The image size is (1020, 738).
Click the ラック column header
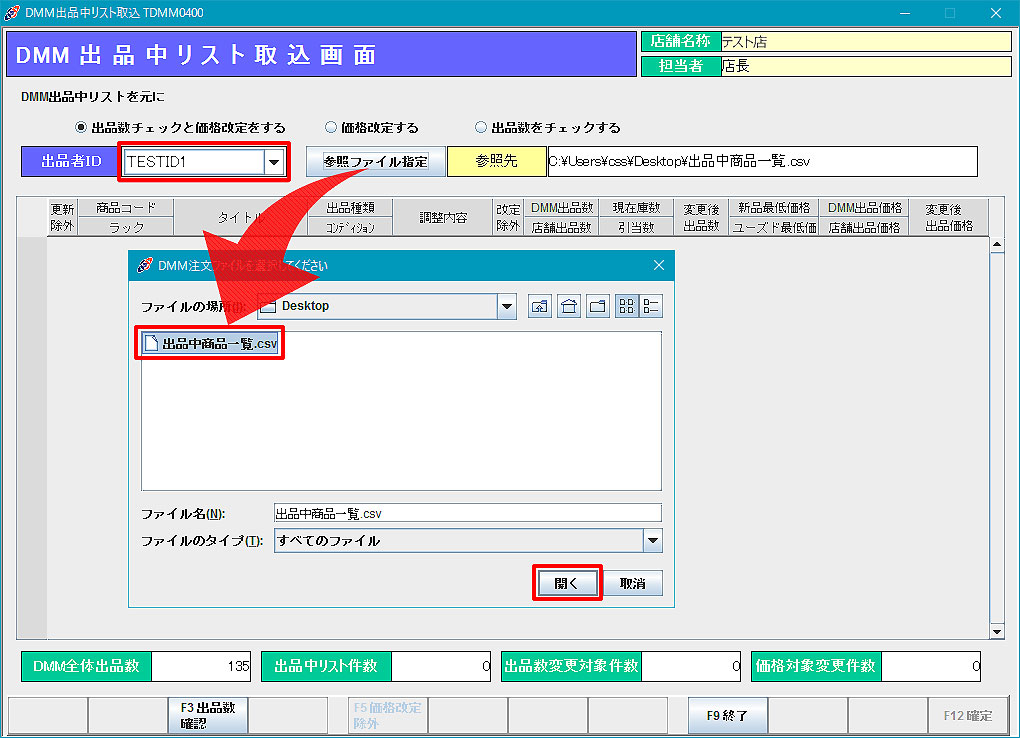[126, 227]
